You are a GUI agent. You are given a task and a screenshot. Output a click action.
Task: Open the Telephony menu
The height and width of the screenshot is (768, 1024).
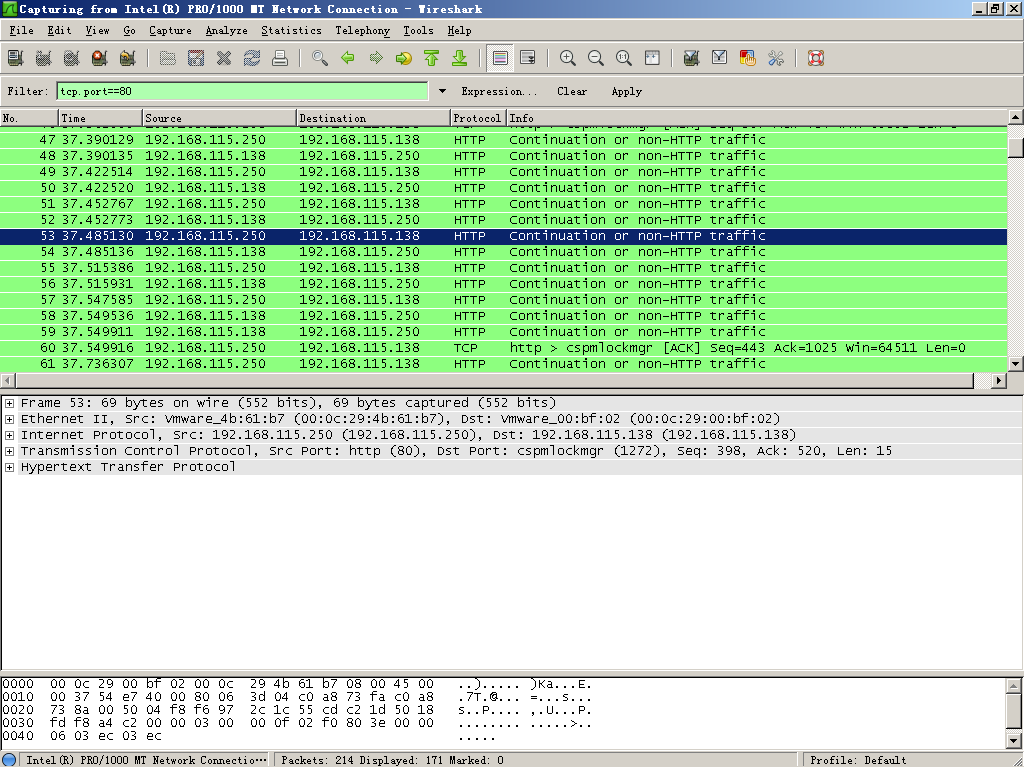[x=362, y=31]
